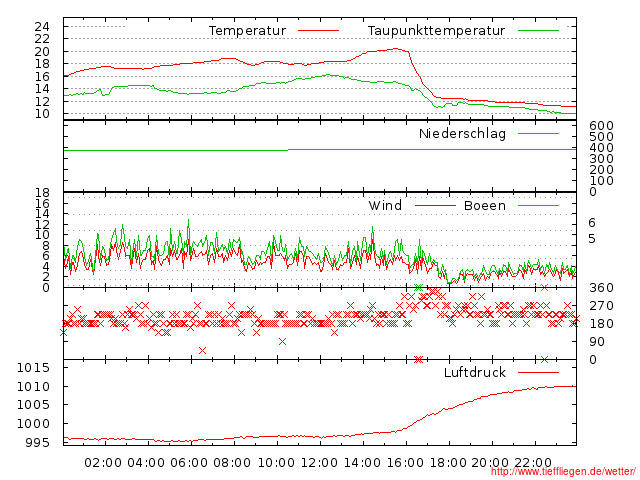Screen dimensions: 640x480
Task: Click the Taupunkttemperatur legend label
Action: coord(436,31)
